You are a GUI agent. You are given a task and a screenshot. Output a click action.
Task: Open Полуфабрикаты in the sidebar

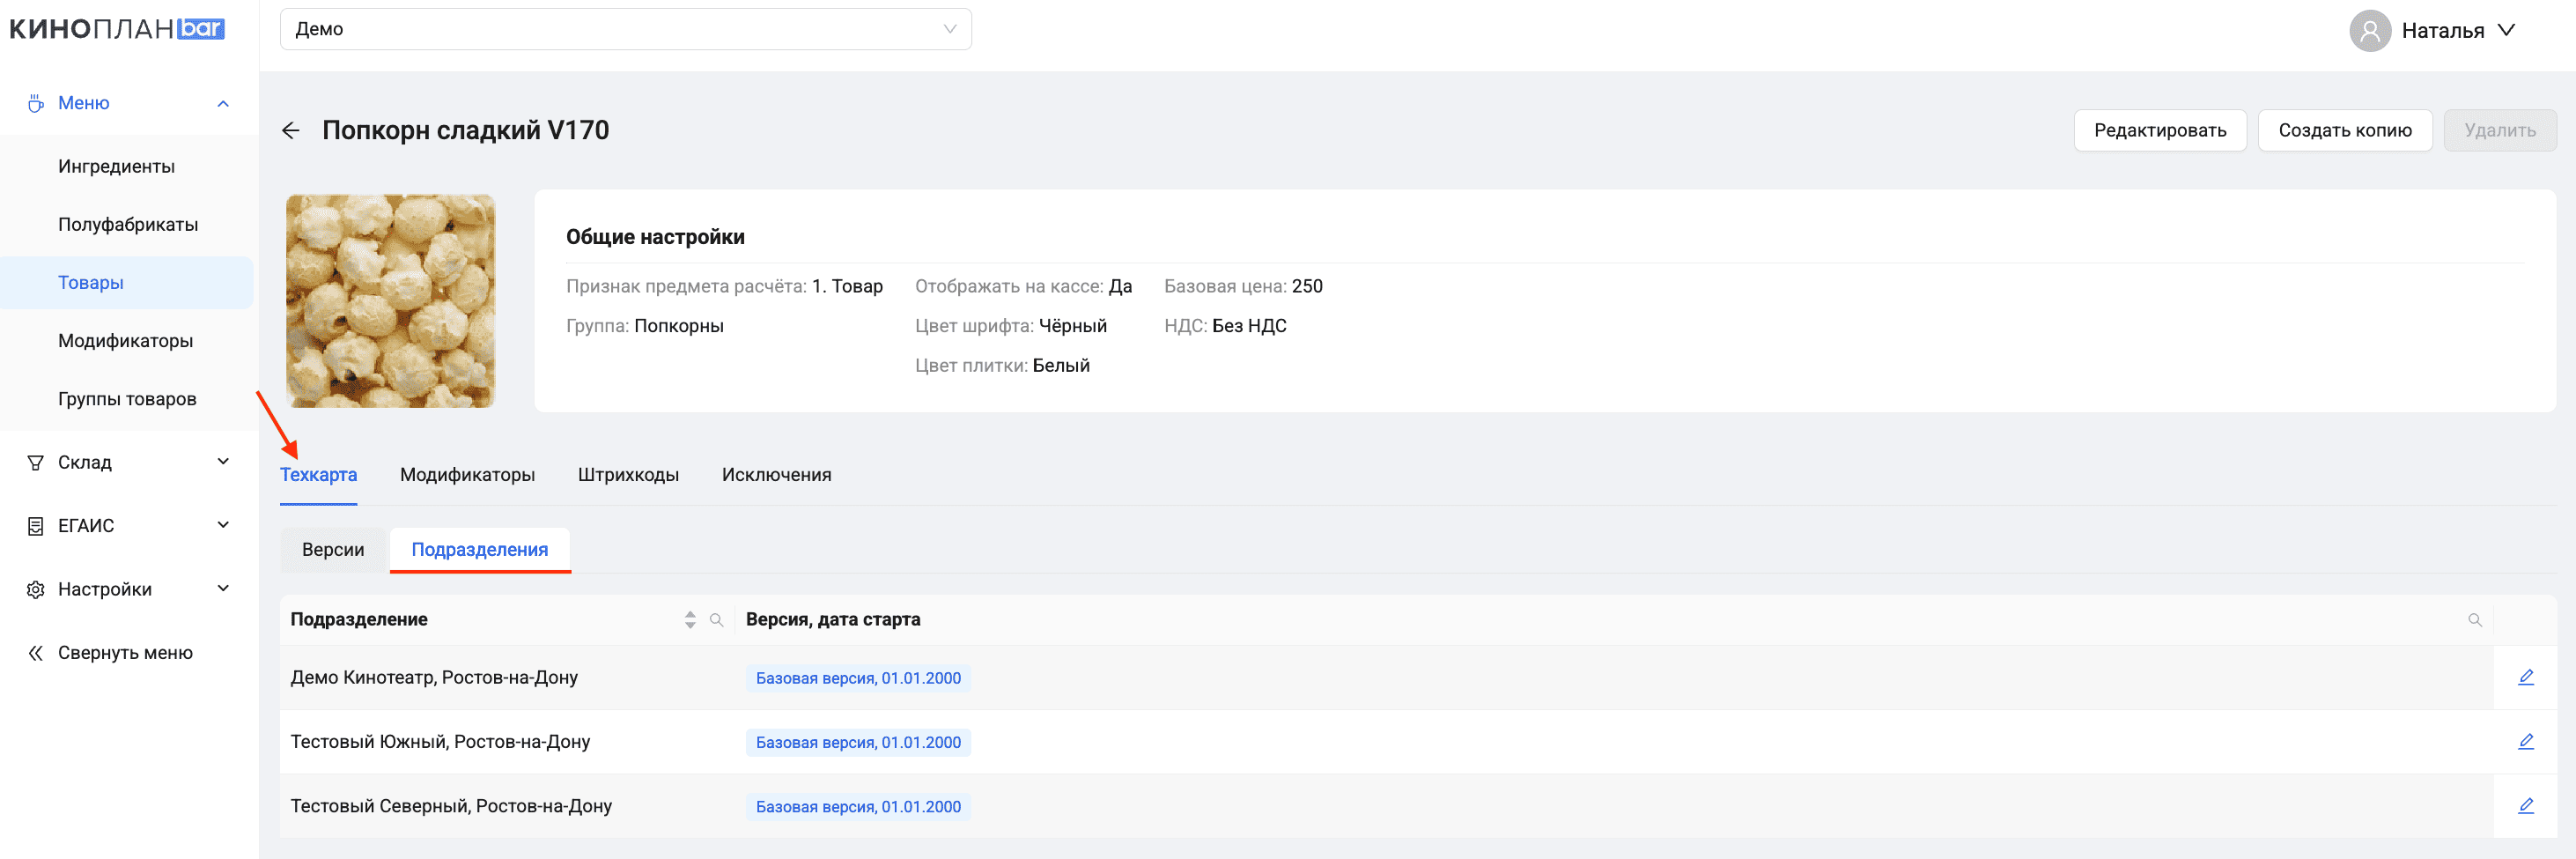pyautogui.click(x=128, y=225)
